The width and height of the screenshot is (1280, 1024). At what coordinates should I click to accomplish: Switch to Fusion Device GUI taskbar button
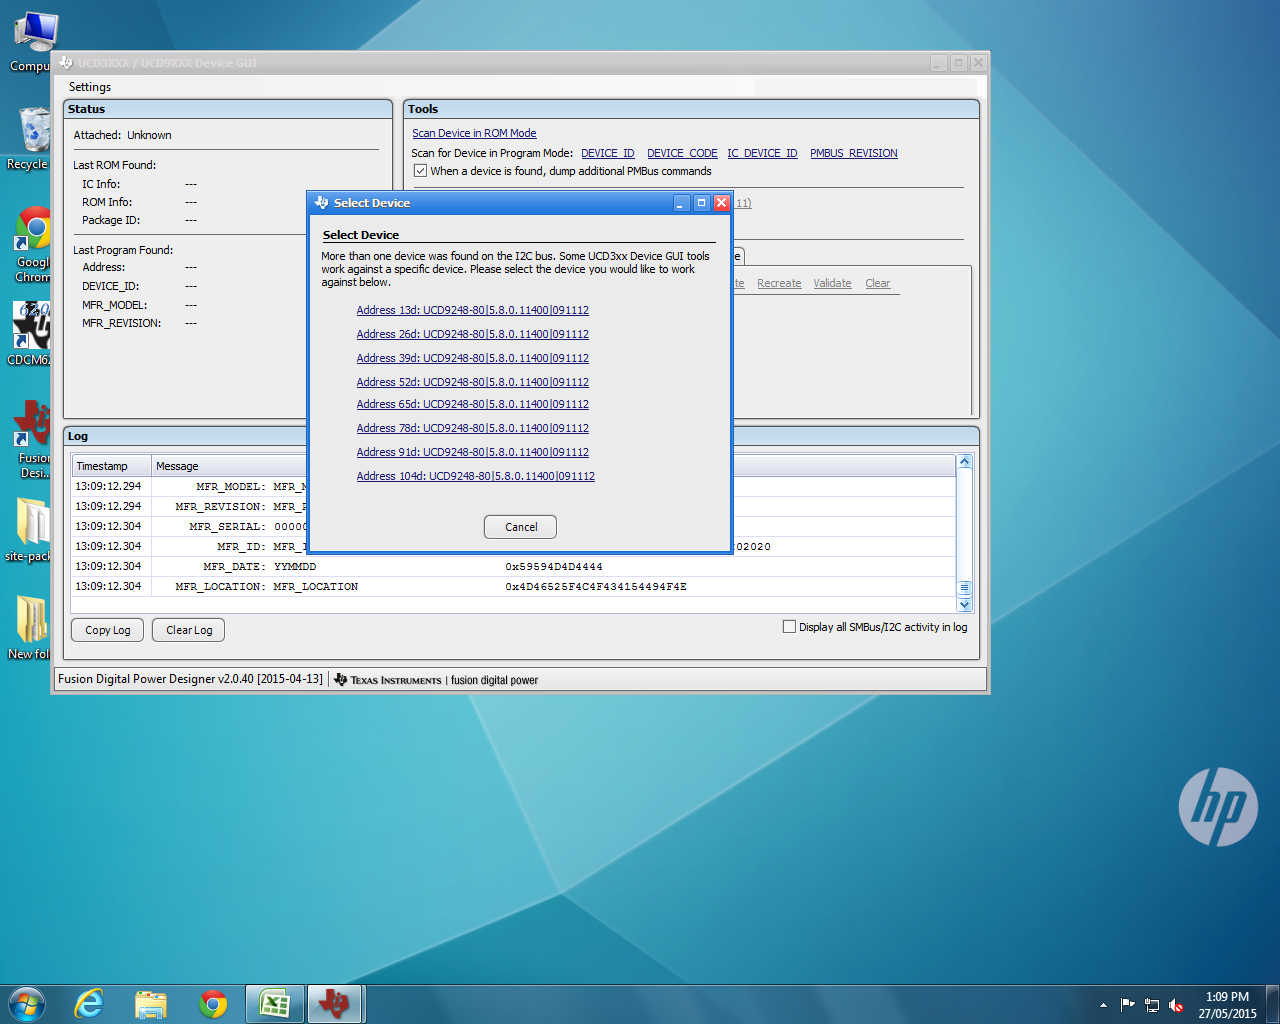pyautogui.click(x=336, y=1004)
